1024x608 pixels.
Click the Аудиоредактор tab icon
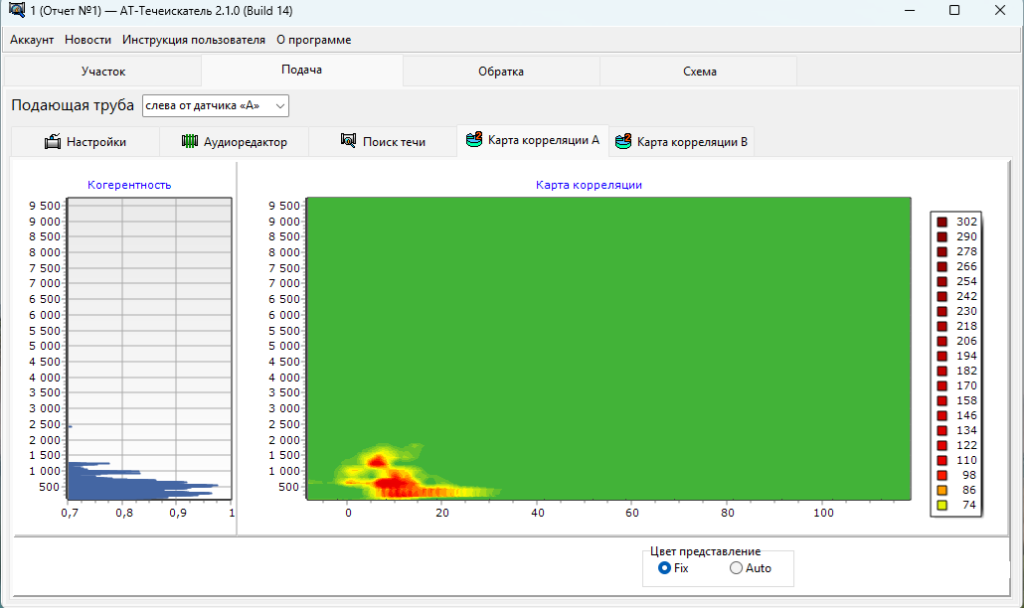pyautogui.click(x=190, y=142)
